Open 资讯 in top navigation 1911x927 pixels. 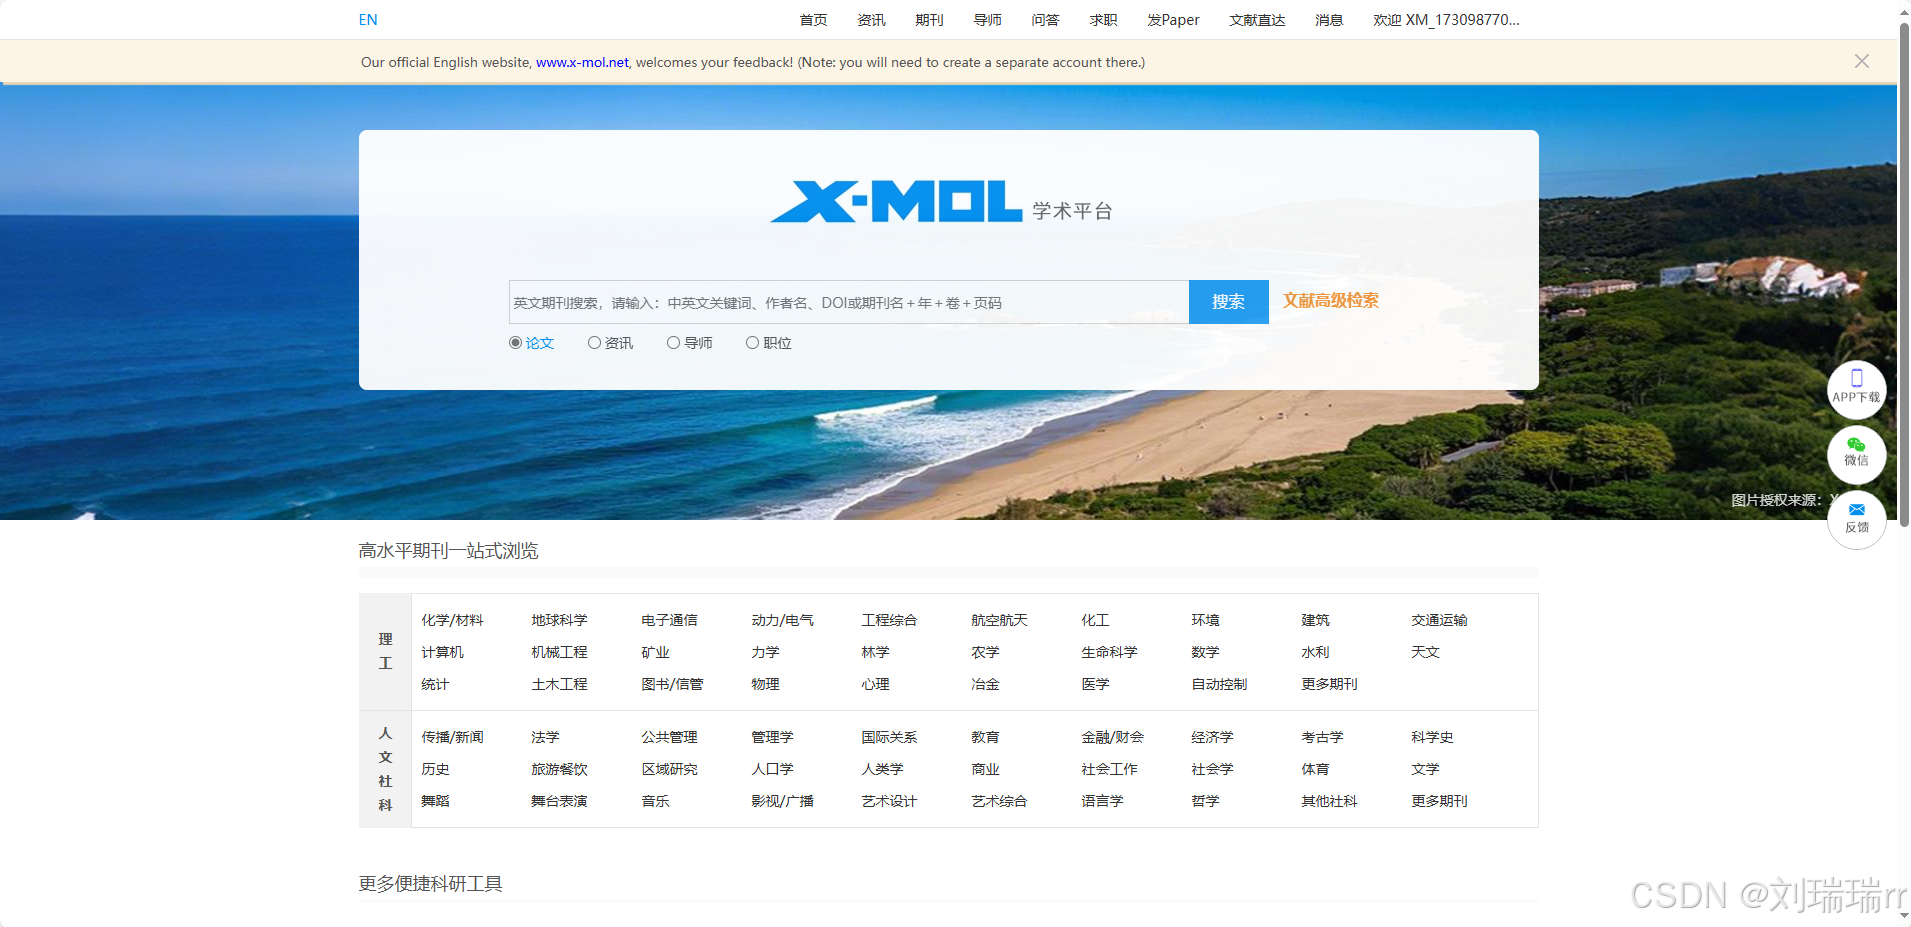[x=871, y=20]
